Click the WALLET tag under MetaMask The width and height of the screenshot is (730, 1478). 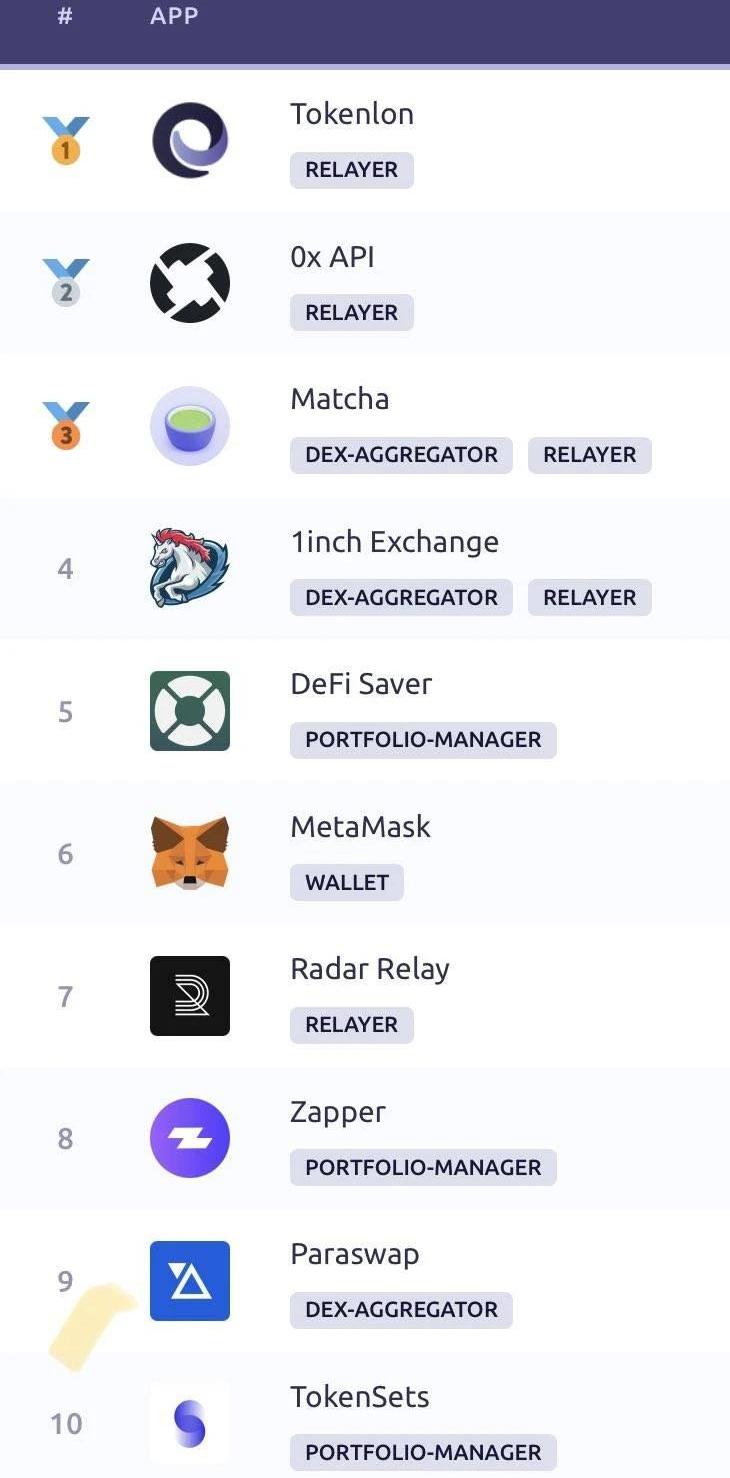tap(347, 883)
